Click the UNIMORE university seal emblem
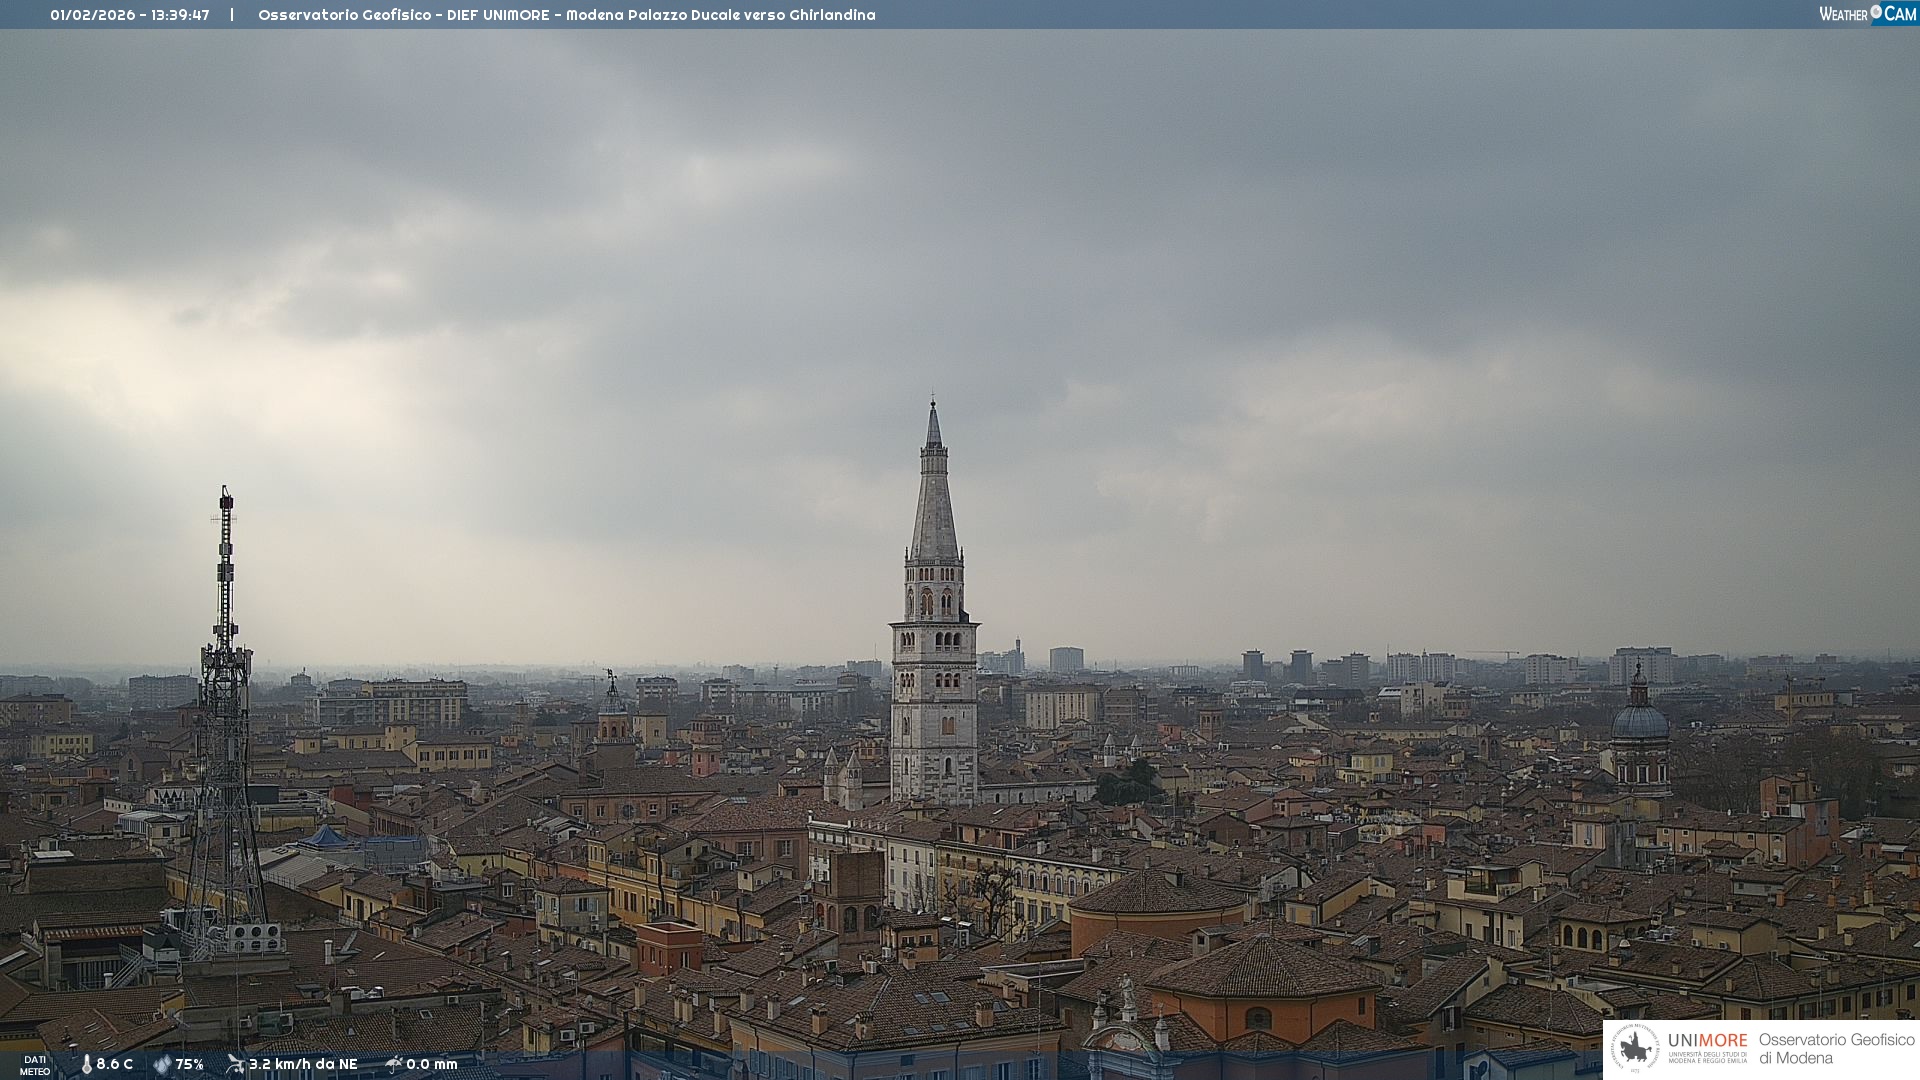Viewport: 1920px width, 1080px height. point(1635,1049)
